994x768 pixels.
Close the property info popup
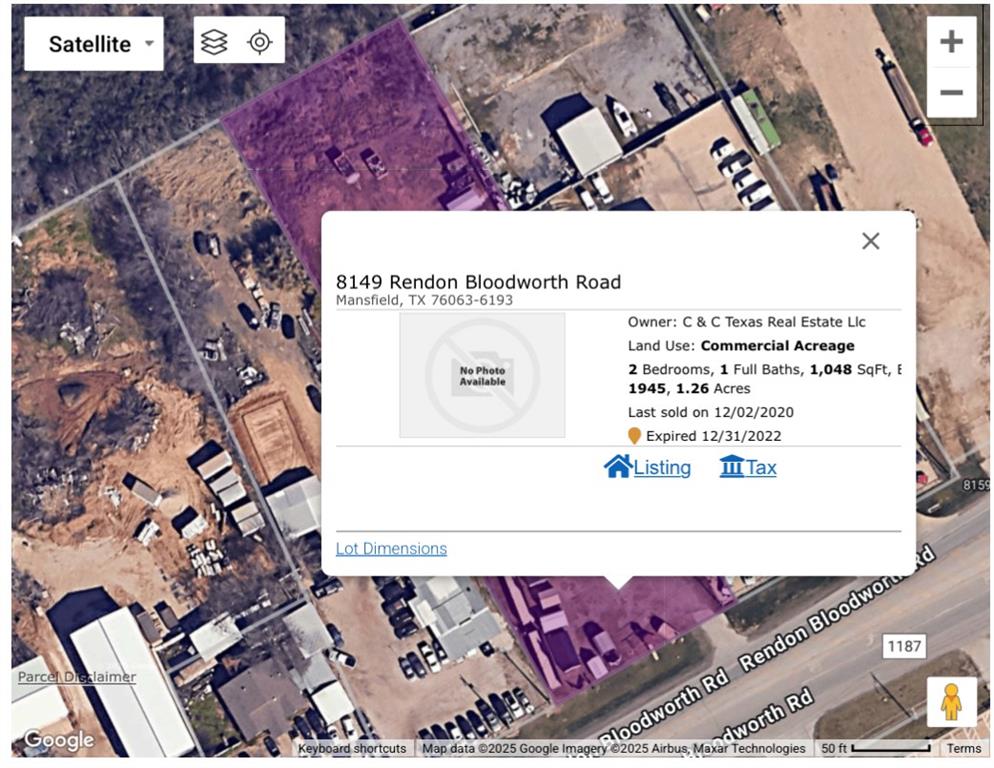tap(870, 241)
